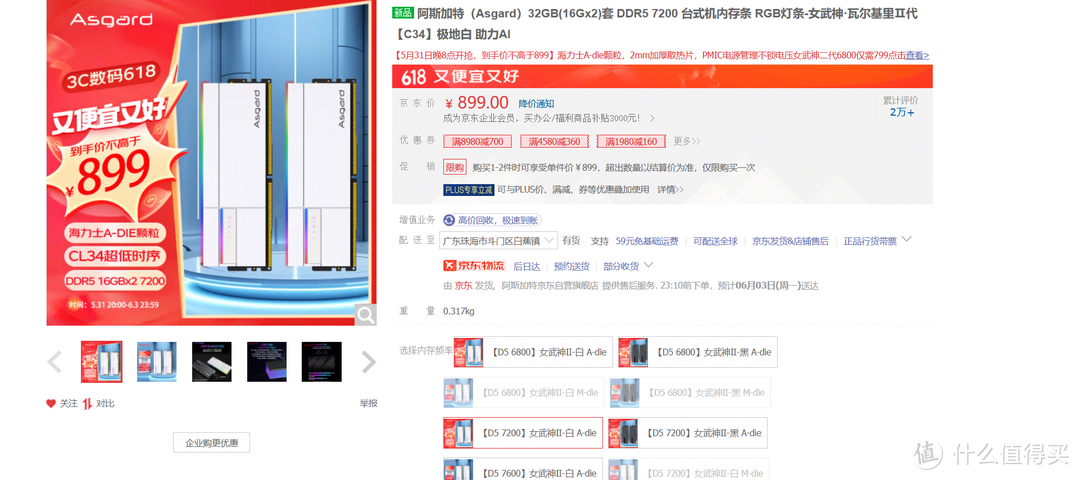Image resolution: width=1080 pixels, height=480 pixels.
Task: Click 阿斯加特京东自营旗舰店 store link
Action: tap(550, 285)
